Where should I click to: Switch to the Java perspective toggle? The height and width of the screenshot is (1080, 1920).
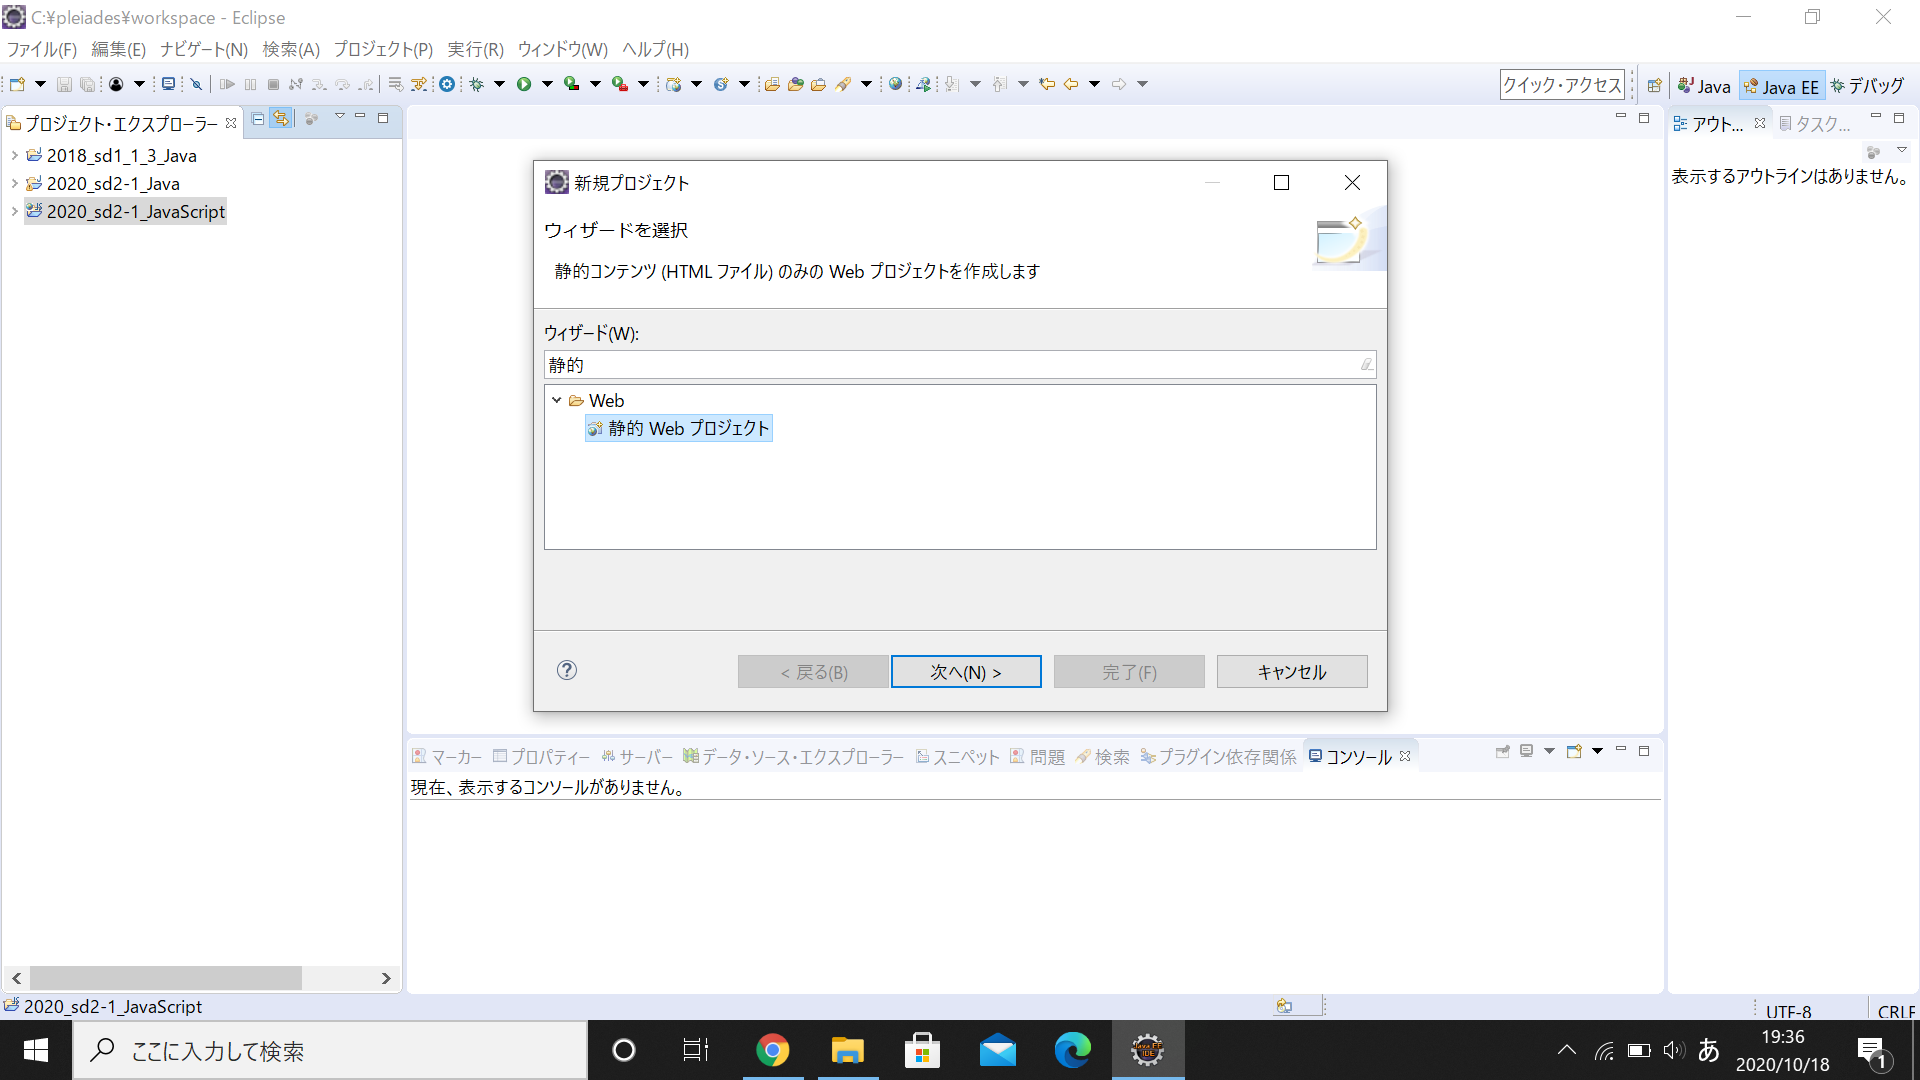pos(1704,85)
